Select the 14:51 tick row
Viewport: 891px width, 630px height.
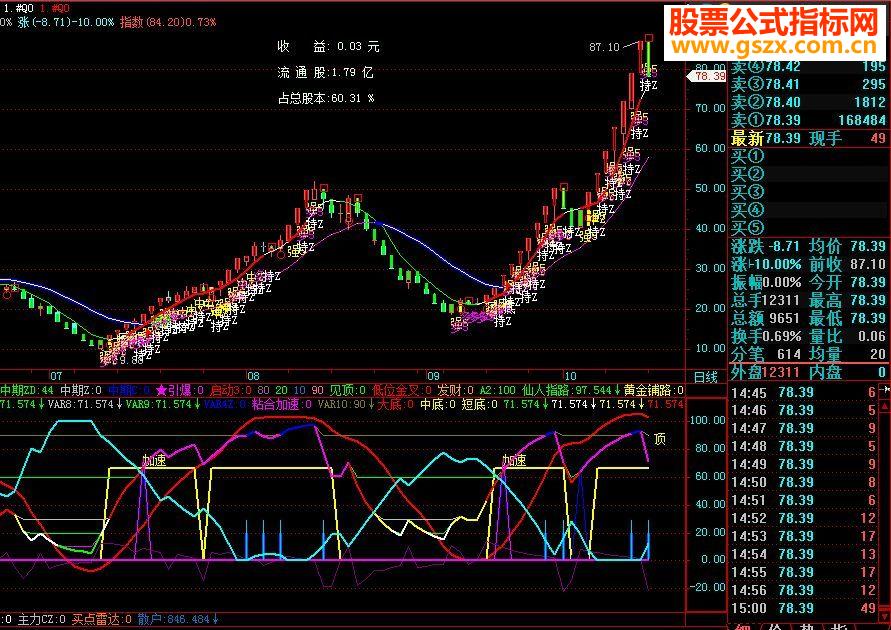pos(804,500)
